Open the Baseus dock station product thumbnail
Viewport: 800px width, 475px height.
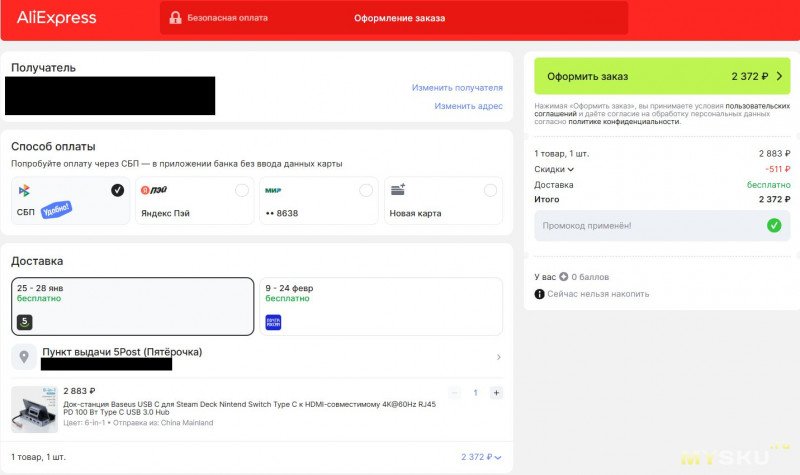coord(34,409)
